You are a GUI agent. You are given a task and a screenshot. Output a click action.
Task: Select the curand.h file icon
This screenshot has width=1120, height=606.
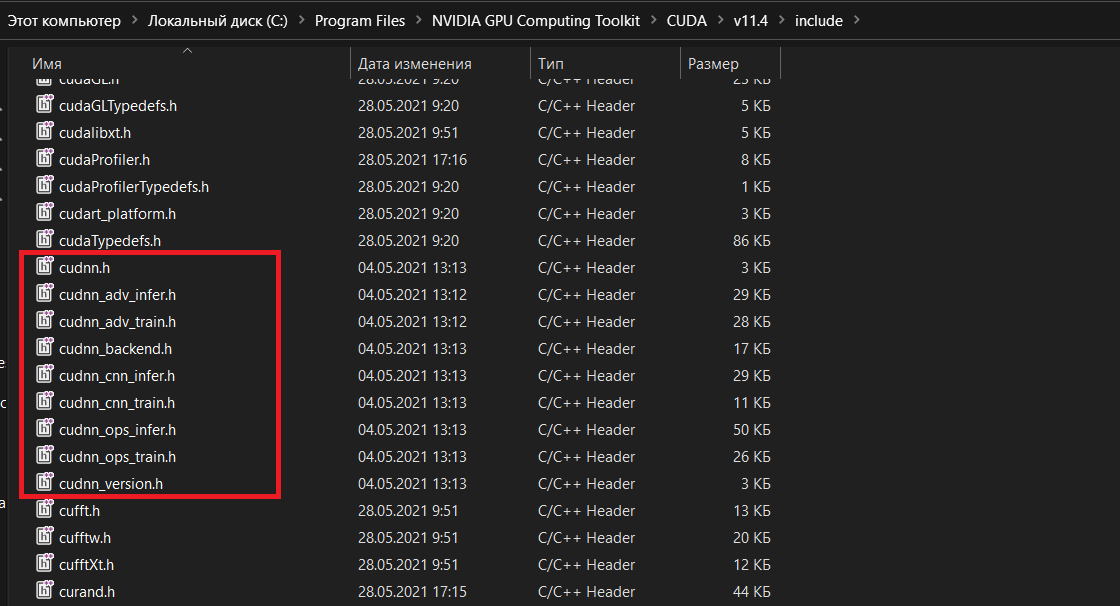[45, 591]
